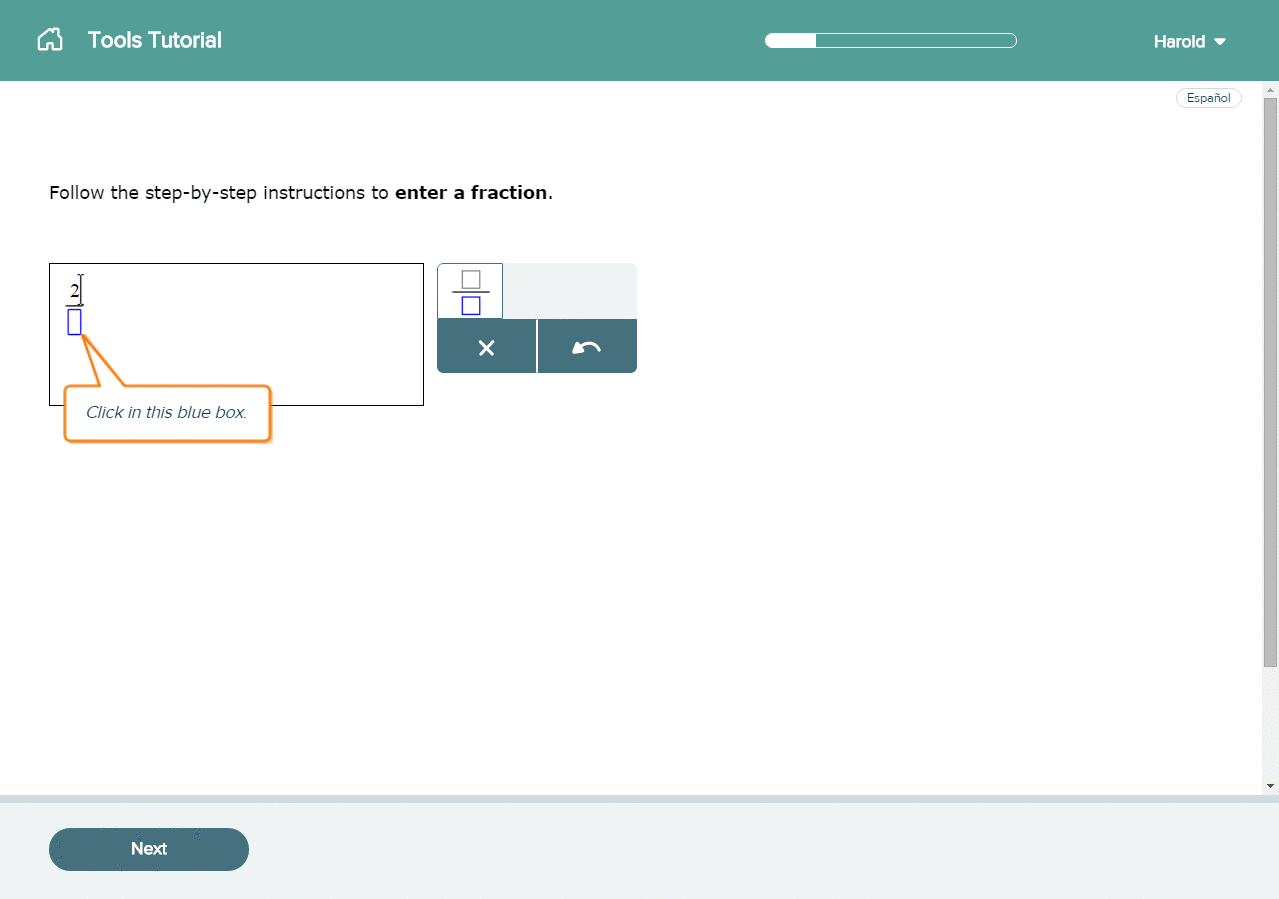
Task: Click the home icon in the header
Action: pyautogui.click(x=50, y=40)
